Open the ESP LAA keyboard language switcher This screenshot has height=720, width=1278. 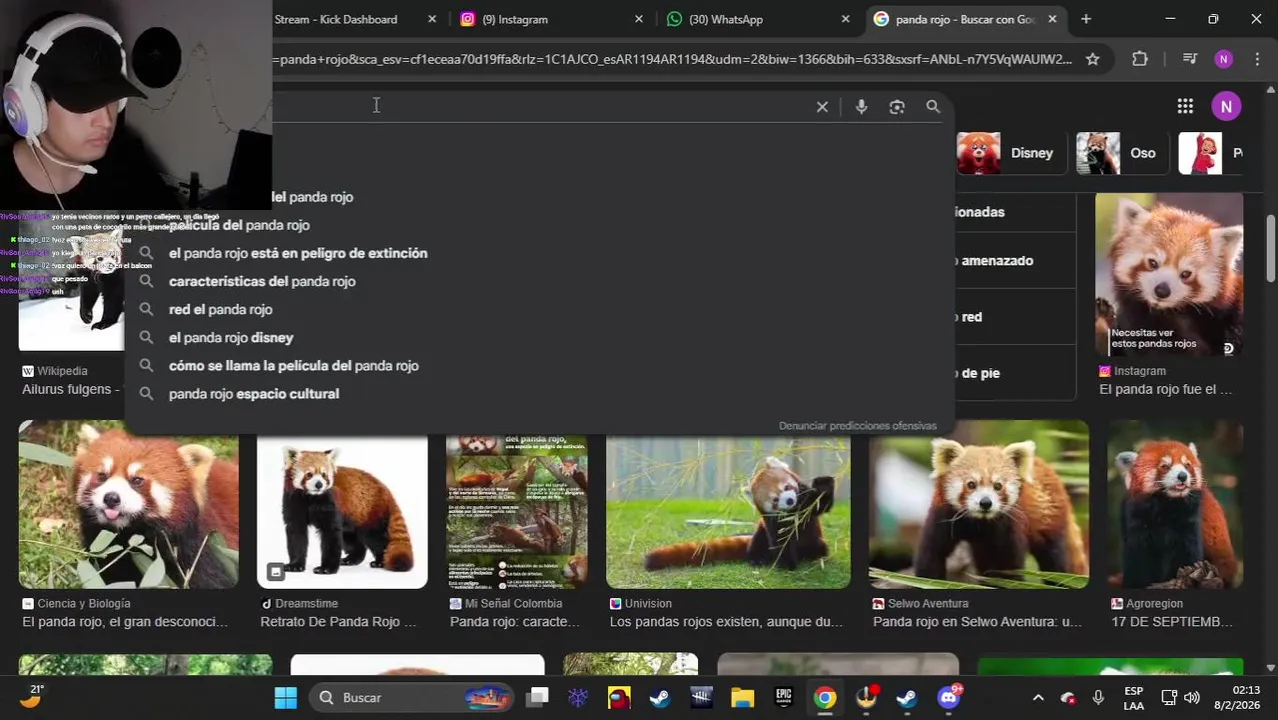click(x=1133, y=697)
